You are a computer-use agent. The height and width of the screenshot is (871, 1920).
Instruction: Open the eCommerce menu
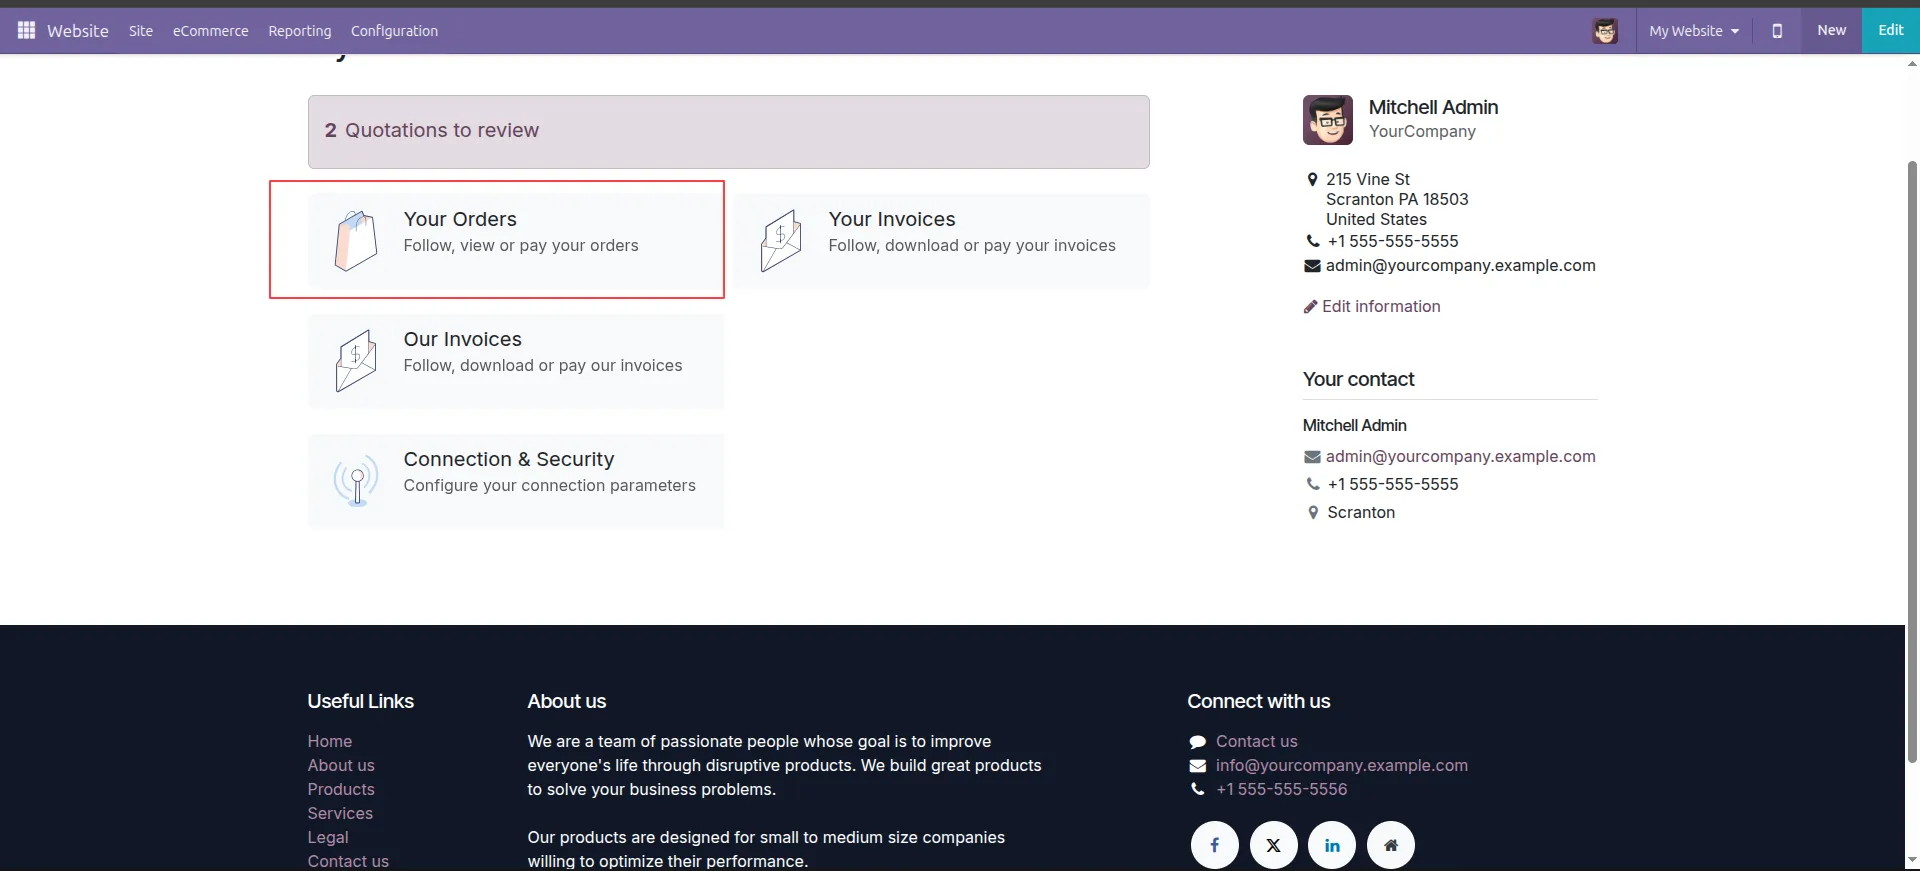[210, 31]
